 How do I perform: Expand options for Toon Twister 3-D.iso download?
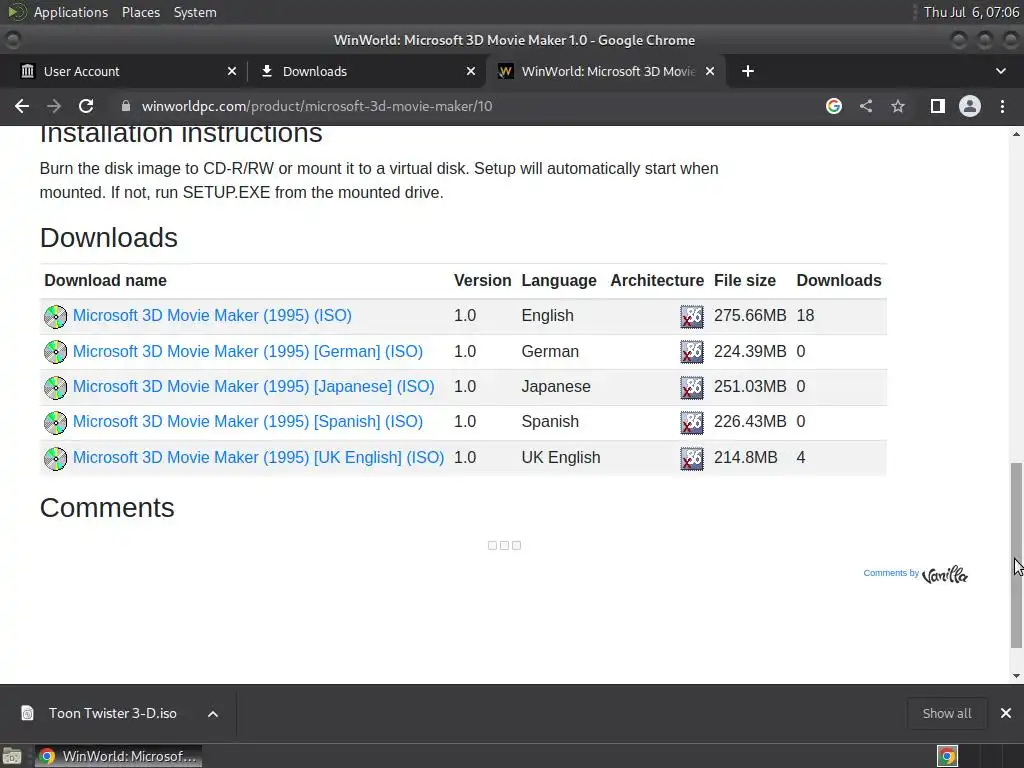pyautogui.click(x=213, y=714)
